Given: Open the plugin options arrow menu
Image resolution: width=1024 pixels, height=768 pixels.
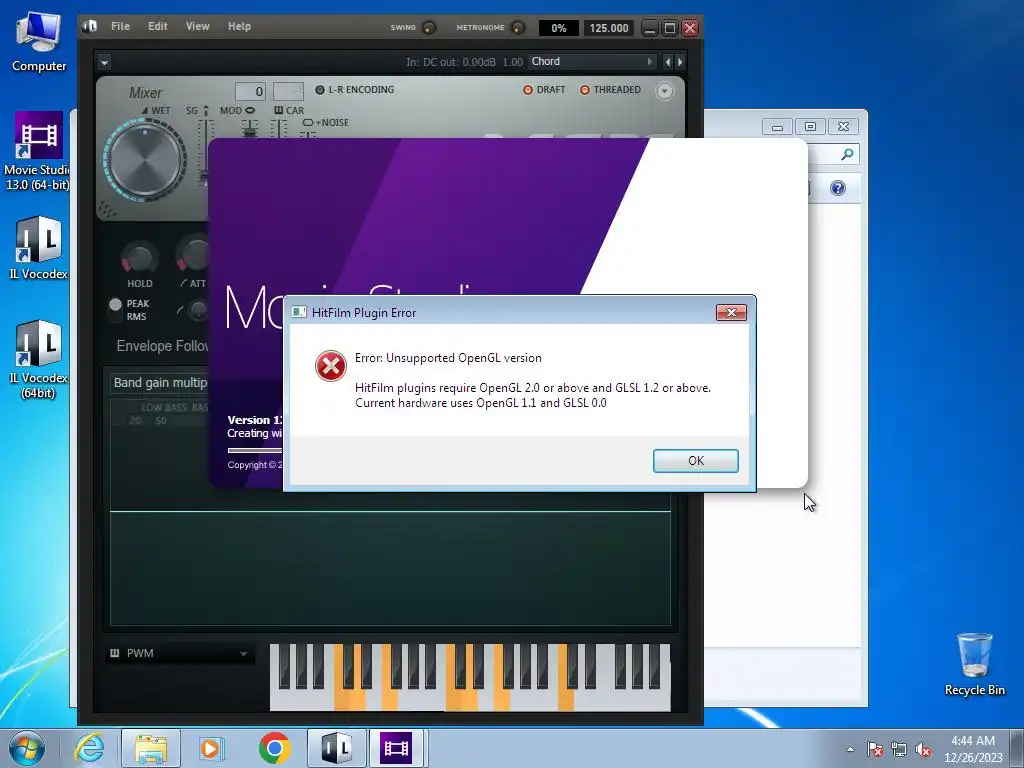Looking at the screenshot, I should (104, 63).
